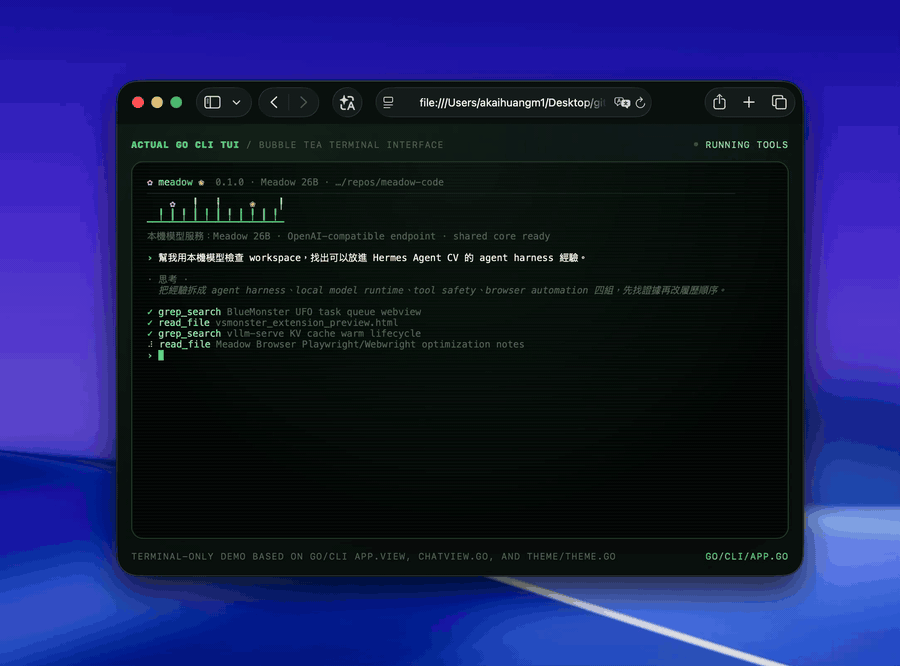The image size is (900, 666).
Task: Toggle the Safari sidebar icon
Action: [x=212, y=102]
